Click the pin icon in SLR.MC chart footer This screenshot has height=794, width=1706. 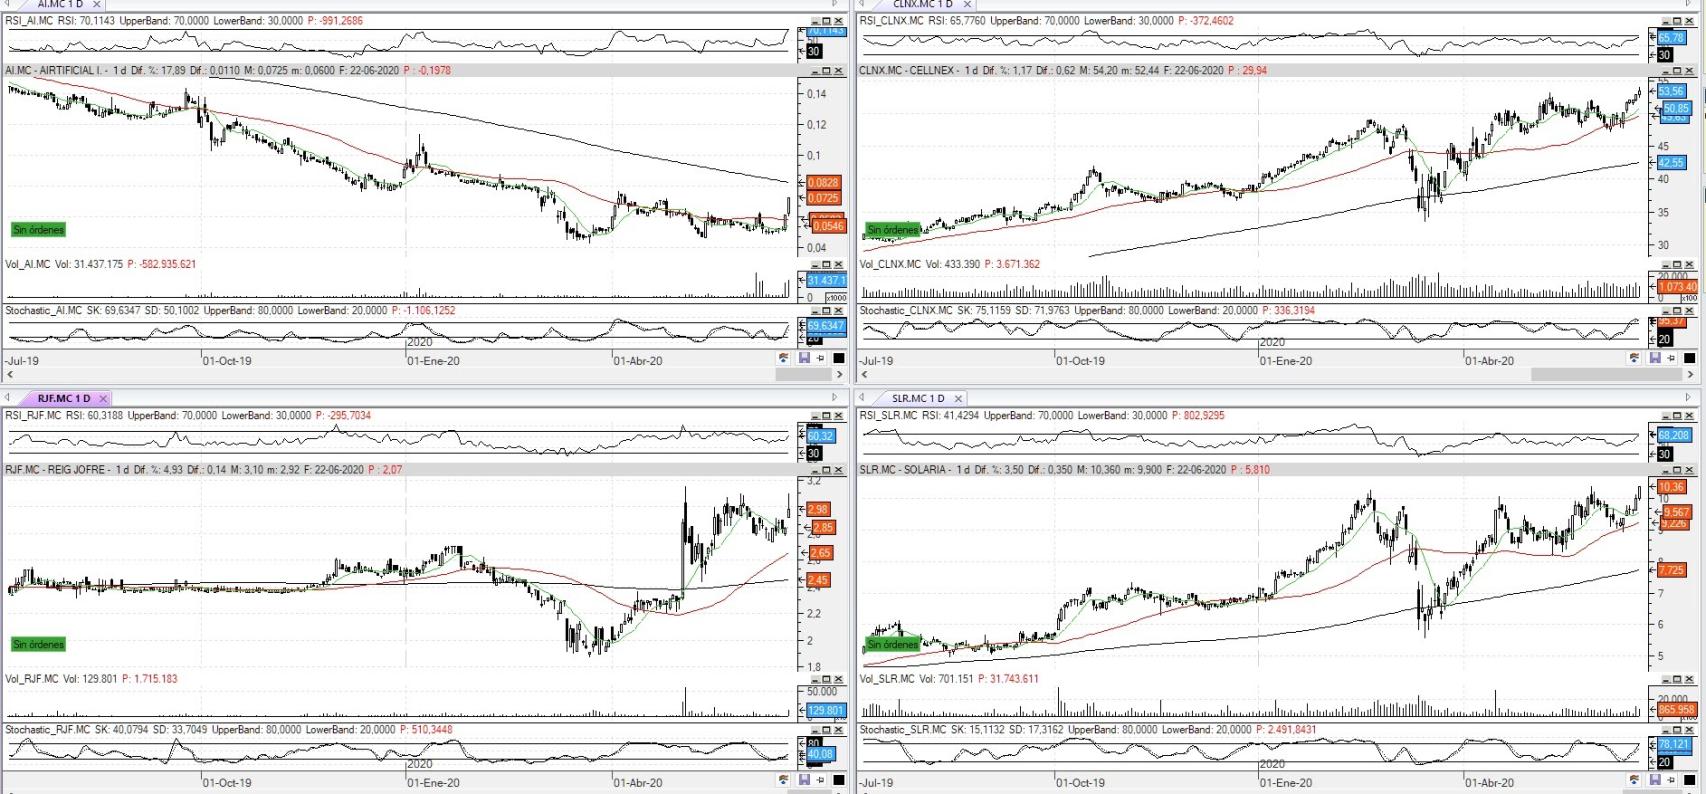1670,779
